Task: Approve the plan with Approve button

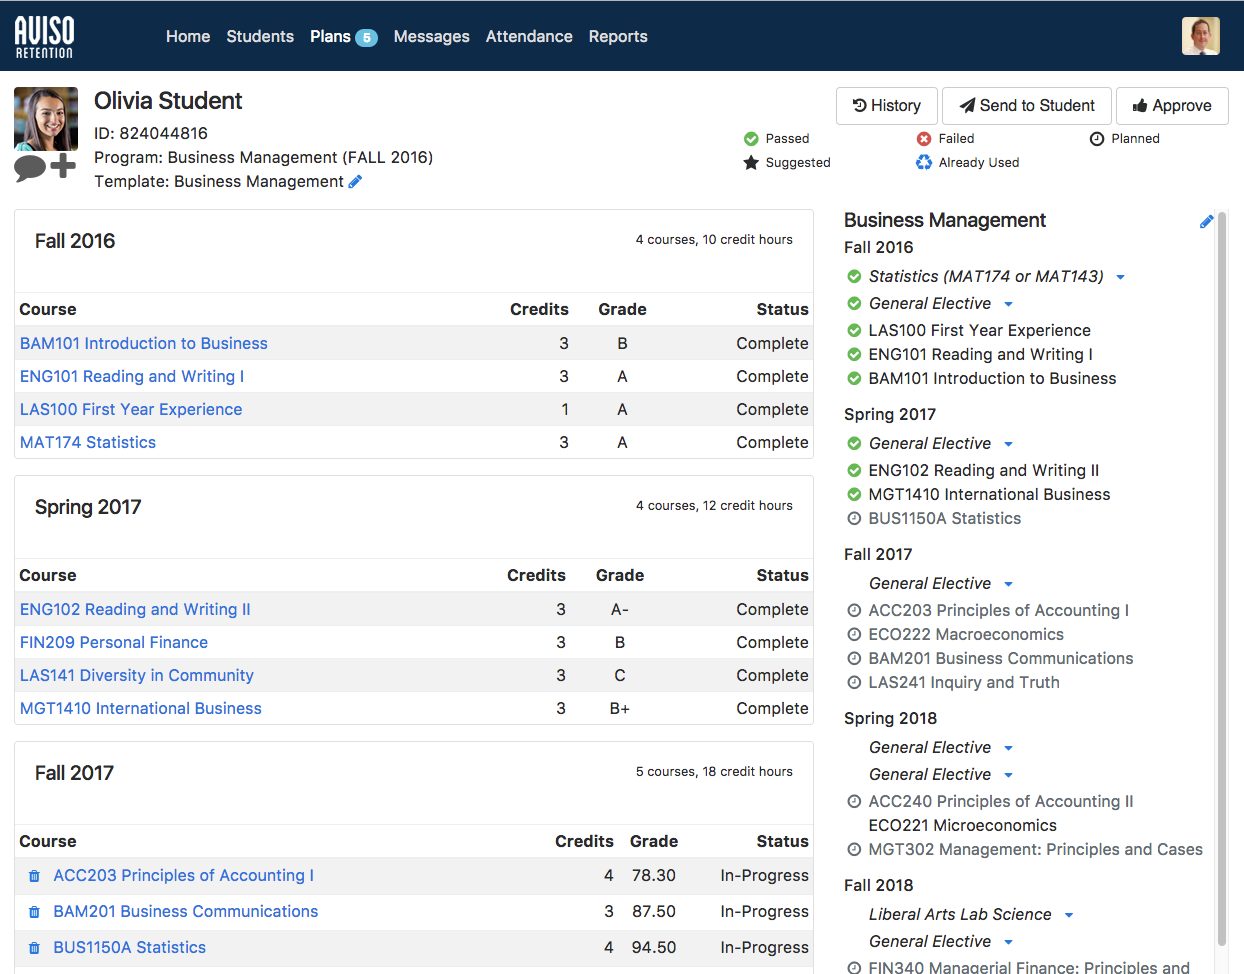Action: click(1172, 106)
